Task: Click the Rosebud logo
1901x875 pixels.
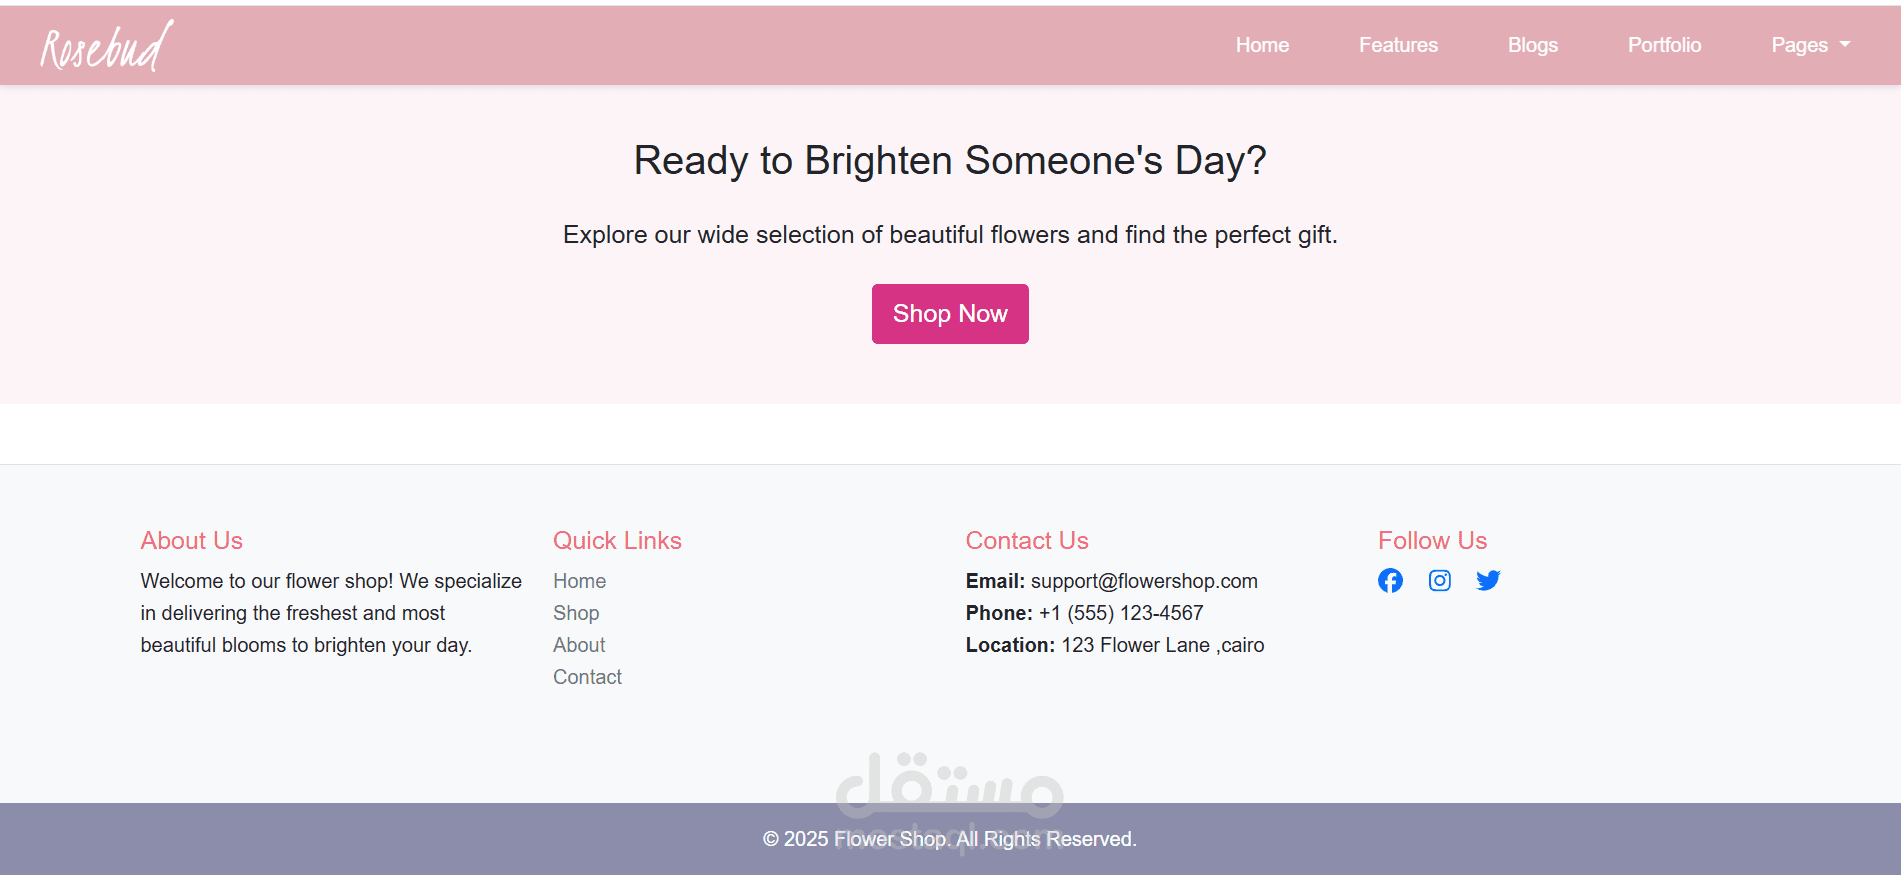Action: coord(106,46)
